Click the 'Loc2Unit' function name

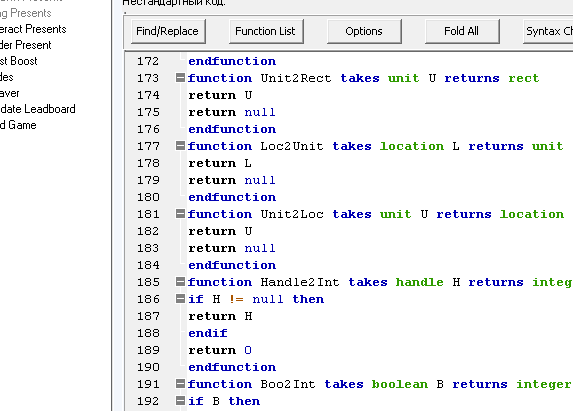(292, 146)
